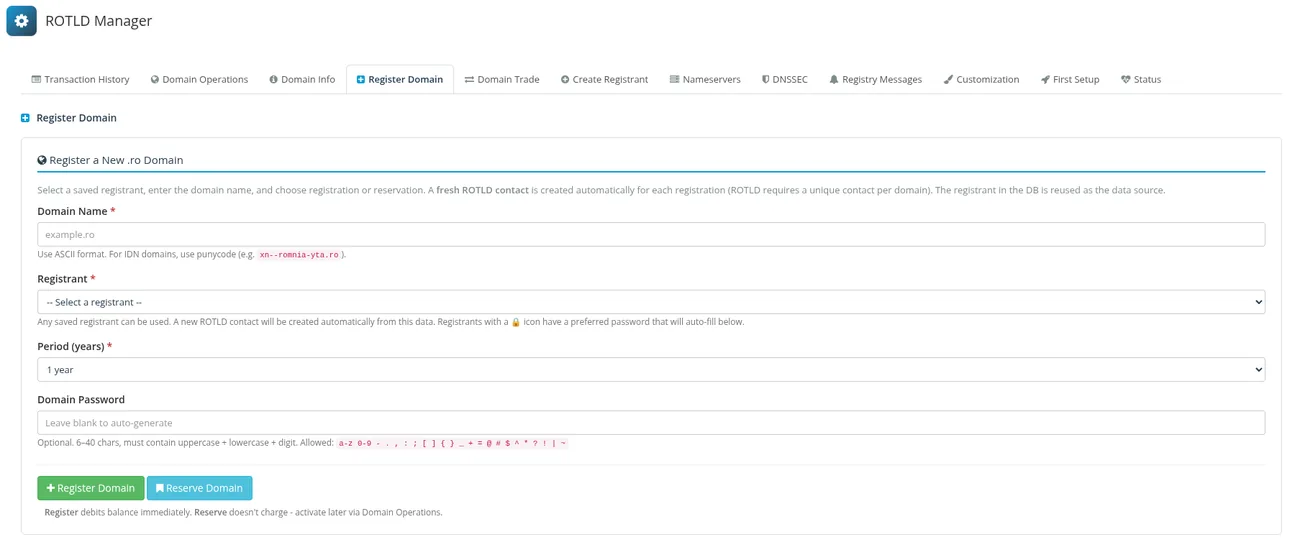This screenshot has width=1300, height=560.
Task: Open the Domain Info tab
Action: point(302,79)
